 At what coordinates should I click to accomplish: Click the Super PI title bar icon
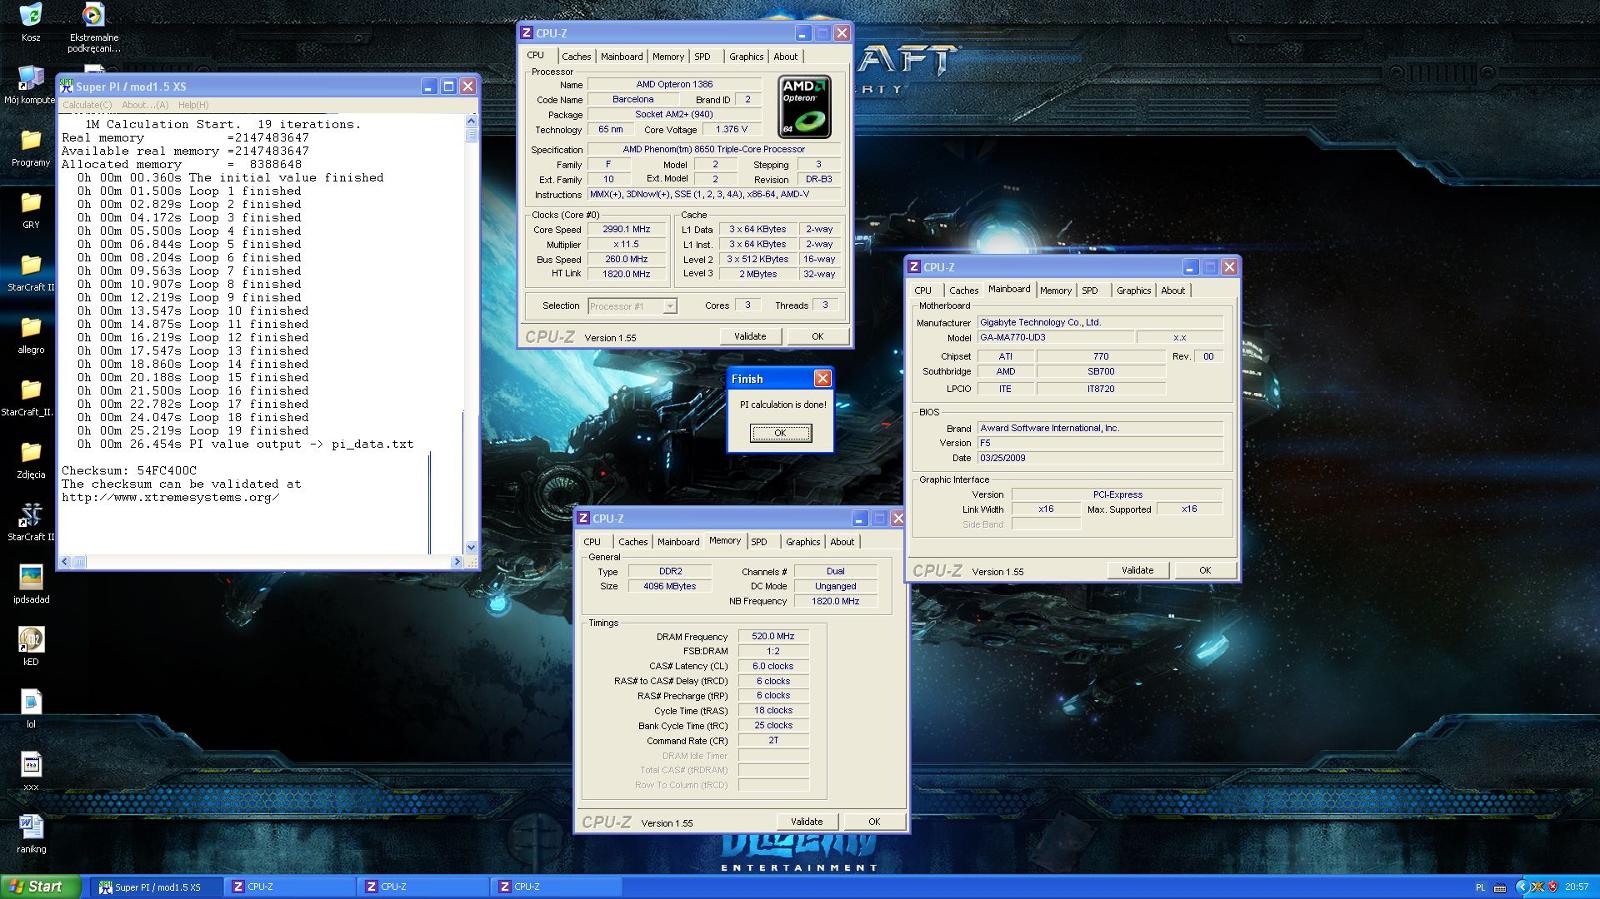[67, 86]
